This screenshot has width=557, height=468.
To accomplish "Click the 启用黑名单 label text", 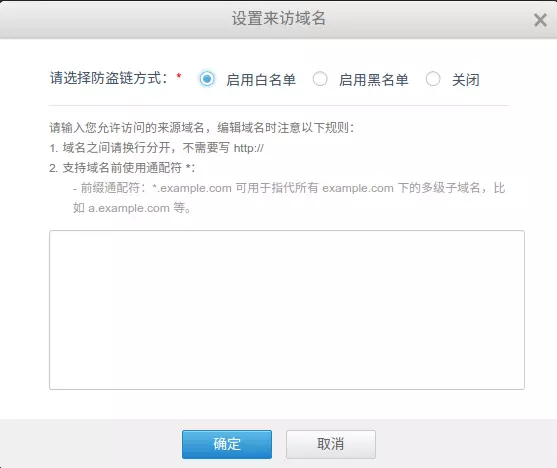I will tap(374, 80).
